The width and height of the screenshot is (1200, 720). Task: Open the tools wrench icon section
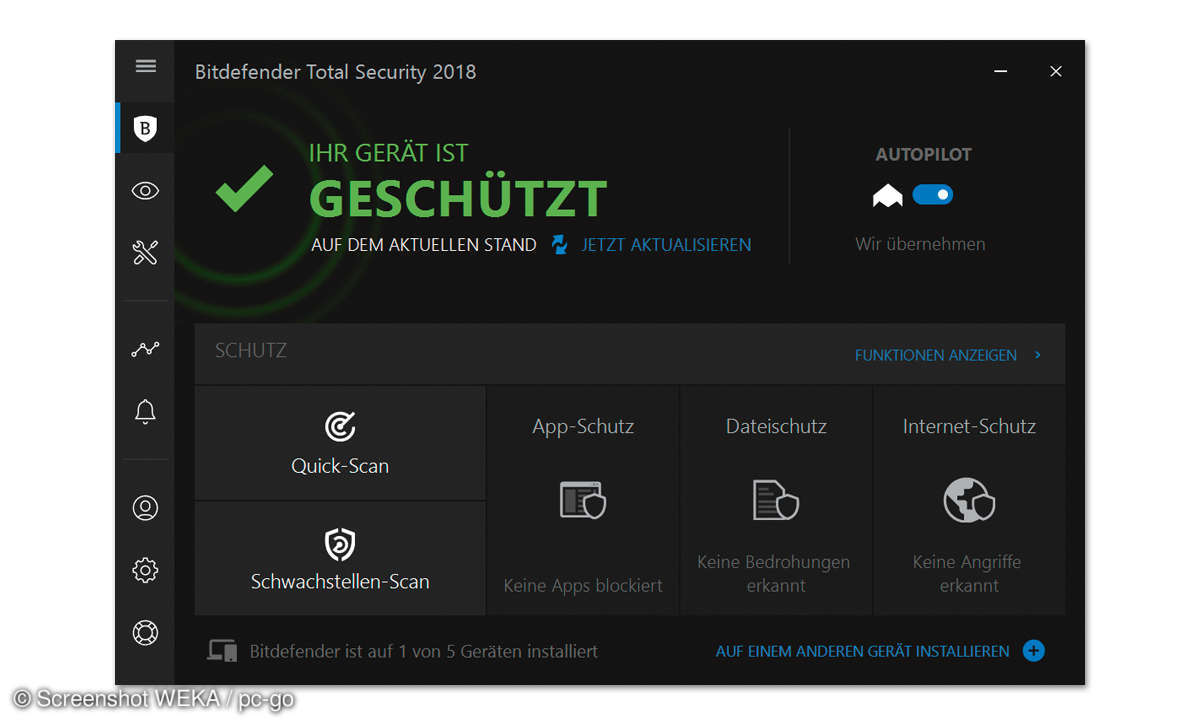tap(146, 252)
